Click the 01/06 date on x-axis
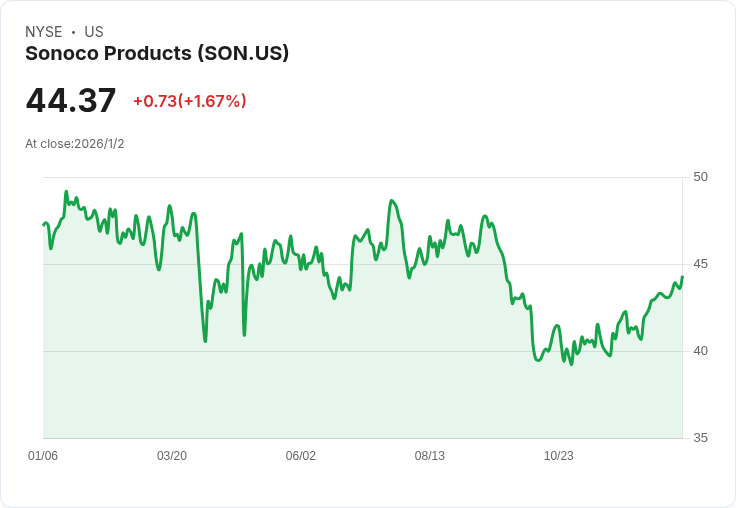 click(x=43, y=456)
